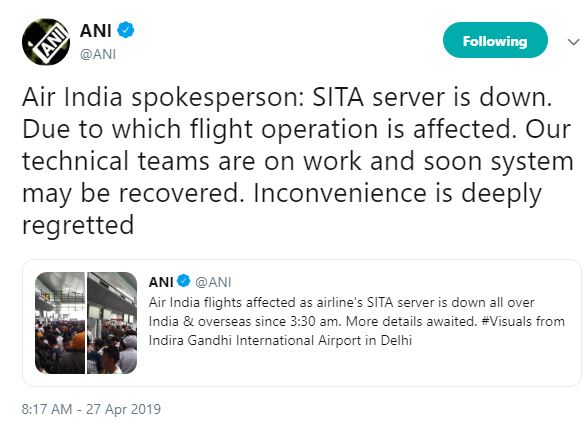Select main tweet text about Air India spokesperson
This screenshot has width=585, height=424.
click(298, 161)
